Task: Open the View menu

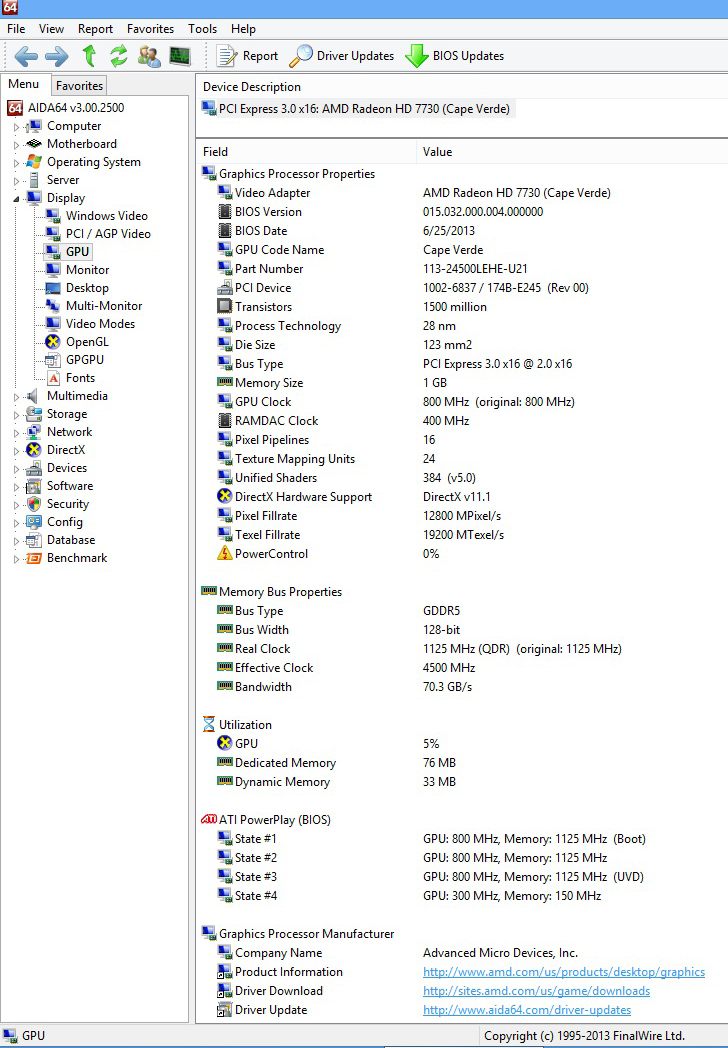Action: [51, 29]
